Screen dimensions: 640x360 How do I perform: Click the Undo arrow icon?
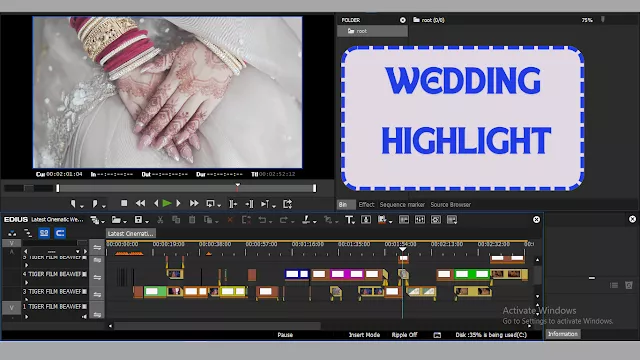262,220
